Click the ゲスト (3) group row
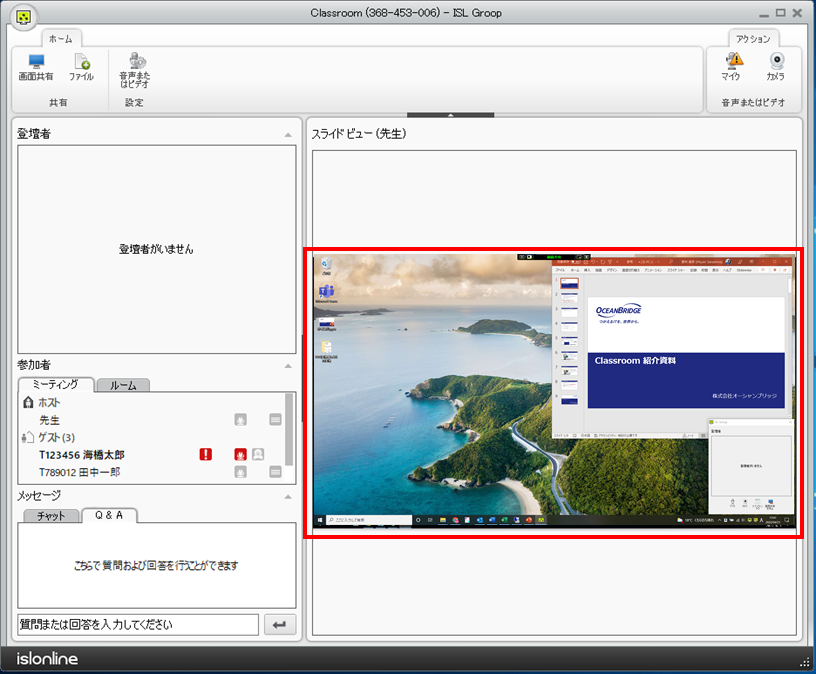 point(152,437)
